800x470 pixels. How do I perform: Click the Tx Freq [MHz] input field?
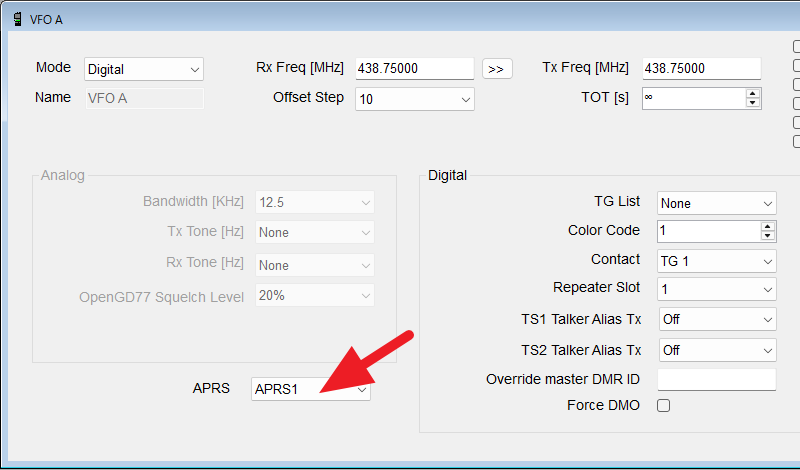[x=701, y=69]
